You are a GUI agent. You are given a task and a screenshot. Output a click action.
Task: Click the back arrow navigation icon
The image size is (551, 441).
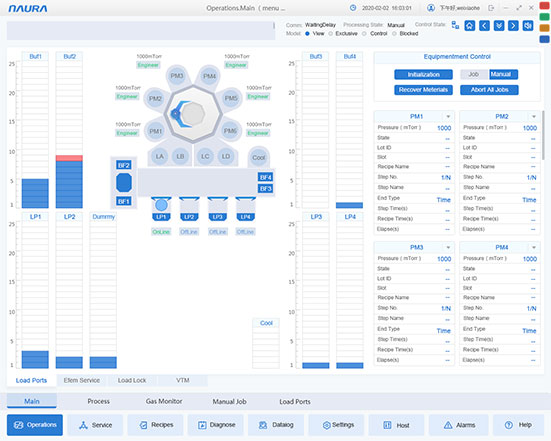(x=484, y=26)
